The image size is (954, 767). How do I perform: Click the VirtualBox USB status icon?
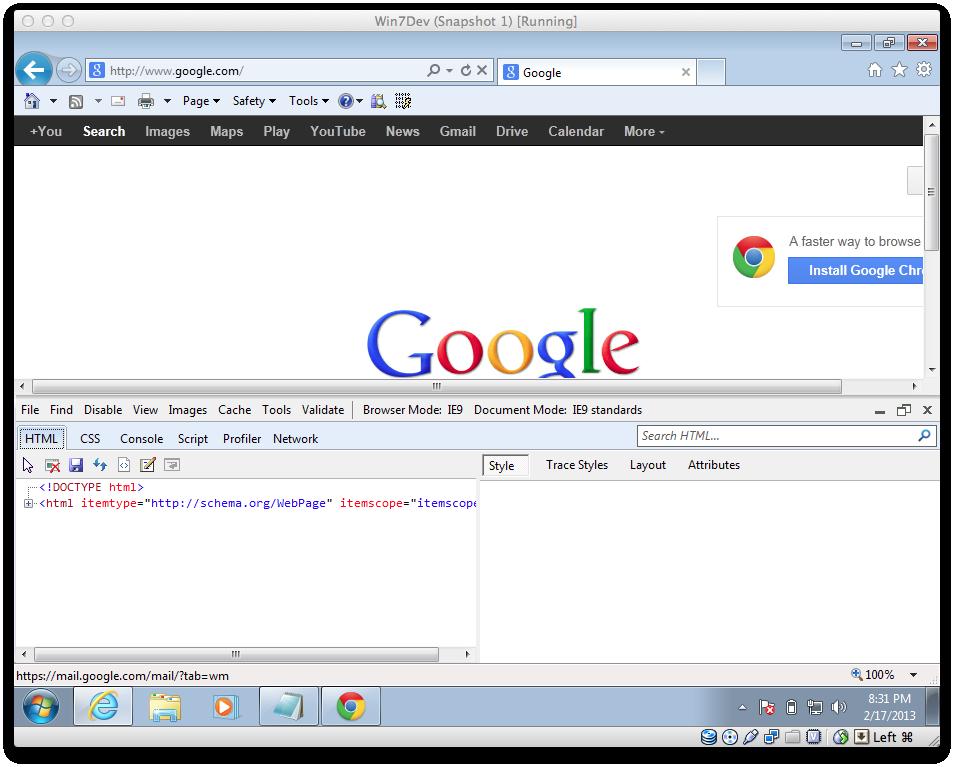click(751, 737)
